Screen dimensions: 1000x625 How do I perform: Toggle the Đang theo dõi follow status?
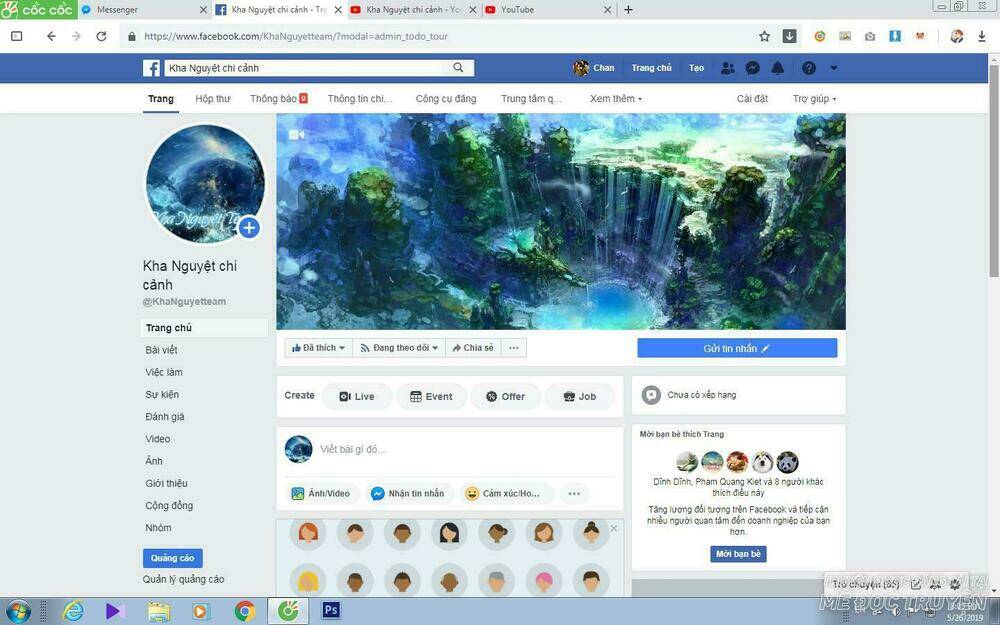(397, 347)
